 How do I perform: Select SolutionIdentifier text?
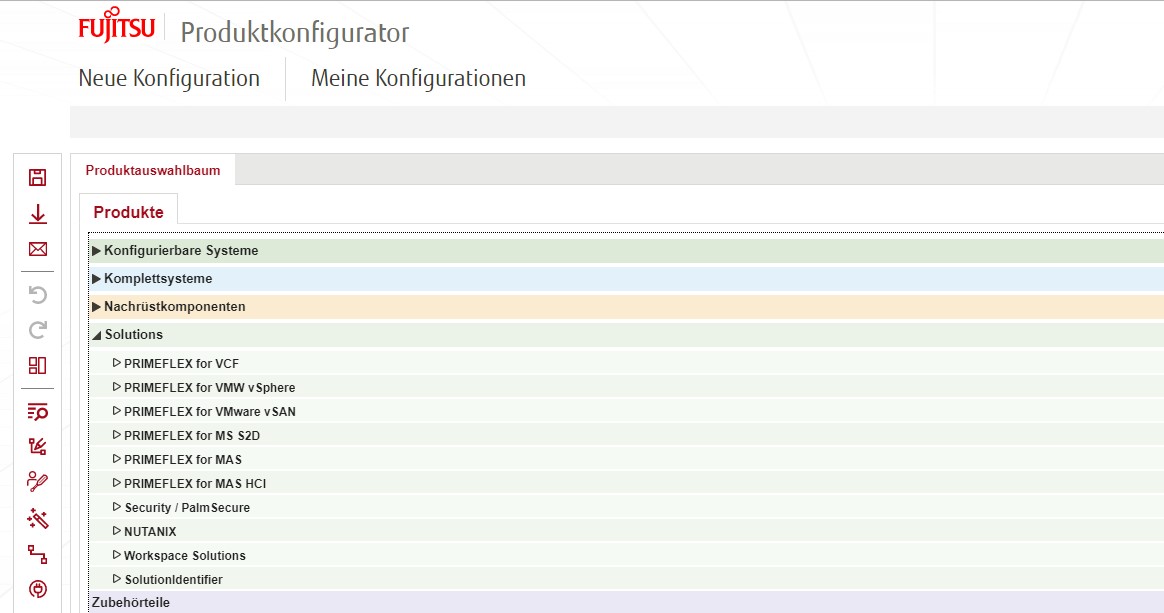pos(174,580)
